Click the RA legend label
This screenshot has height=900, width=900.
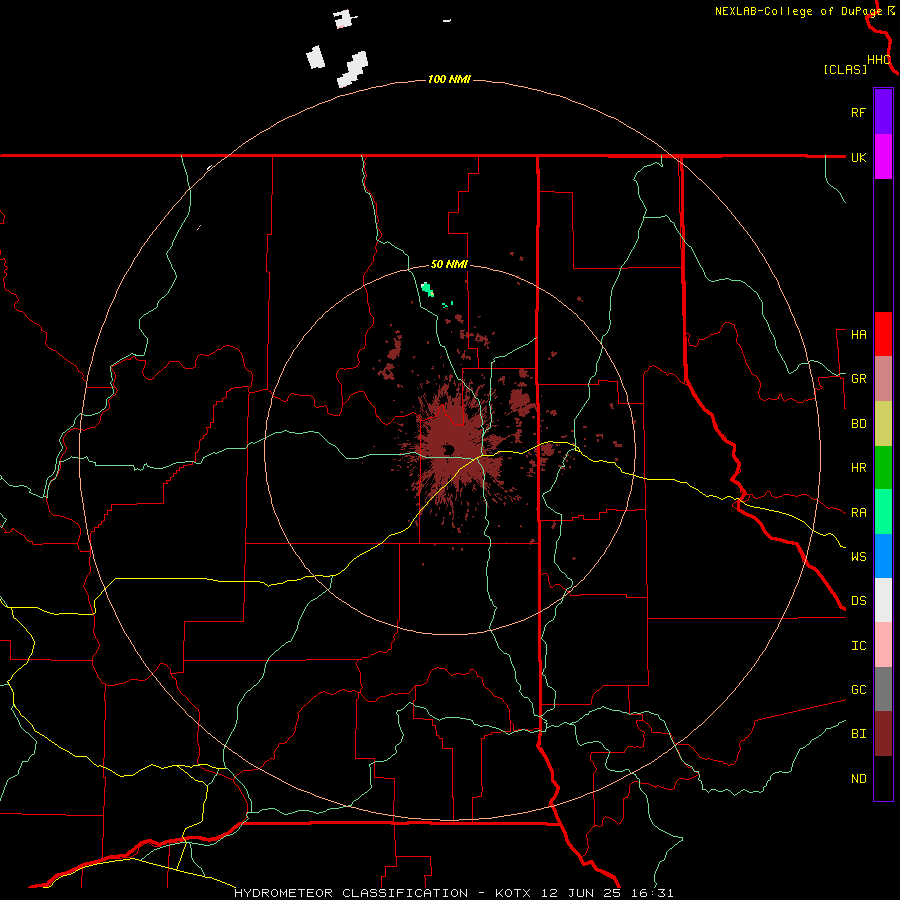pyautogui.click(x=858, y=513)
